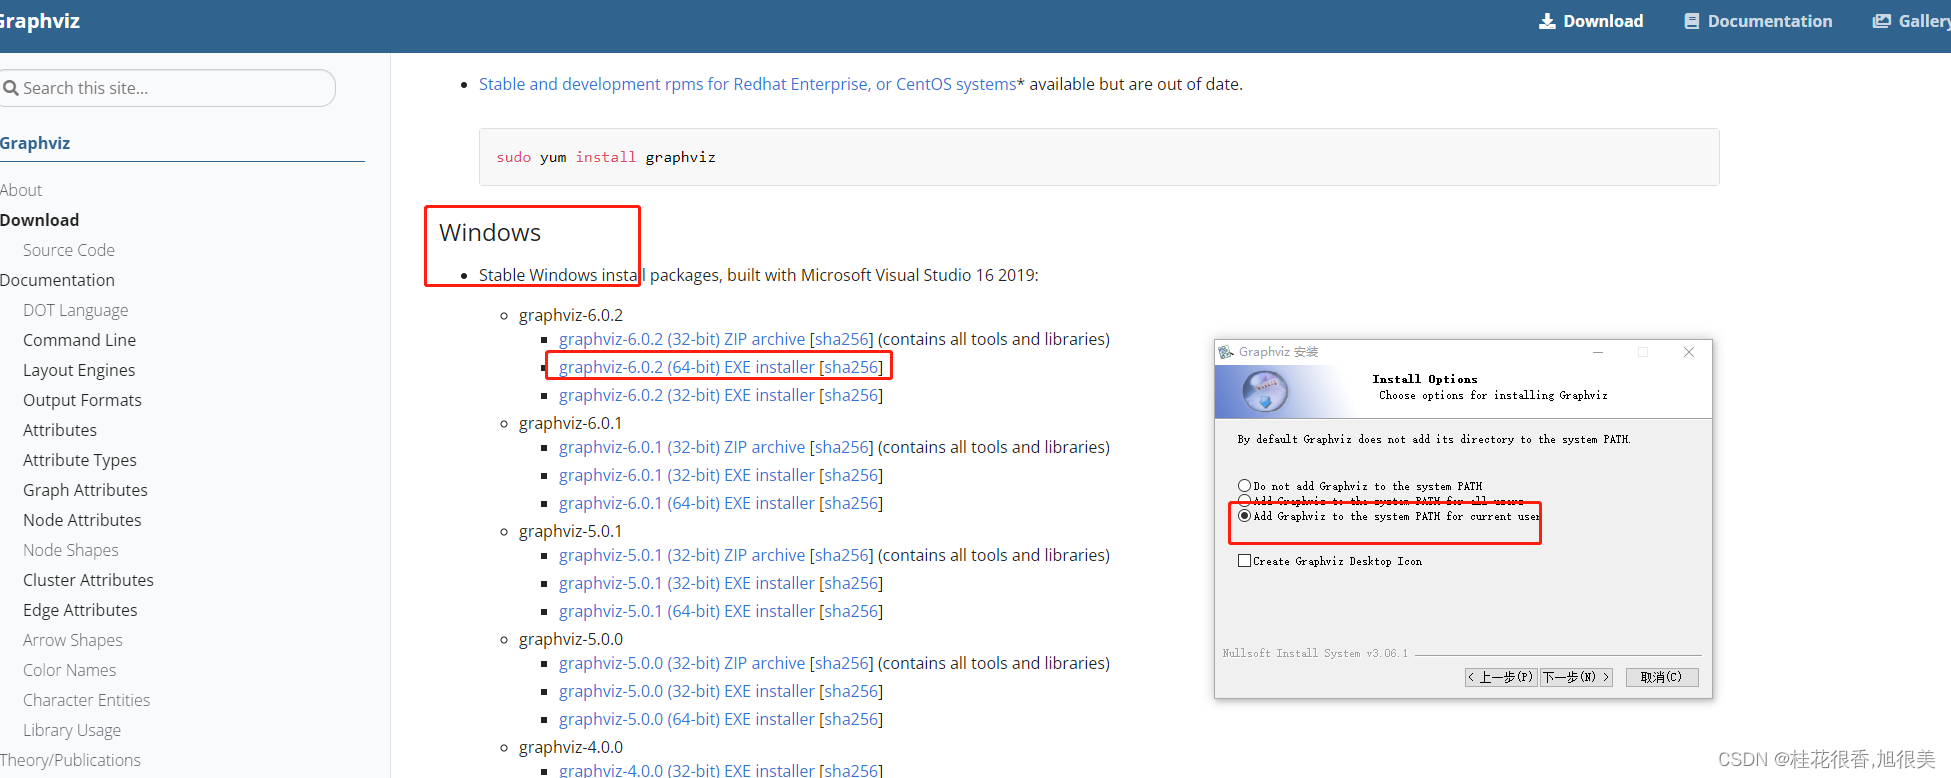Open Layout Engines in the sidebar
Image resolution: width=1951 pixels, height=778 pixels.
pyautogui.click(x=79, y=370)
